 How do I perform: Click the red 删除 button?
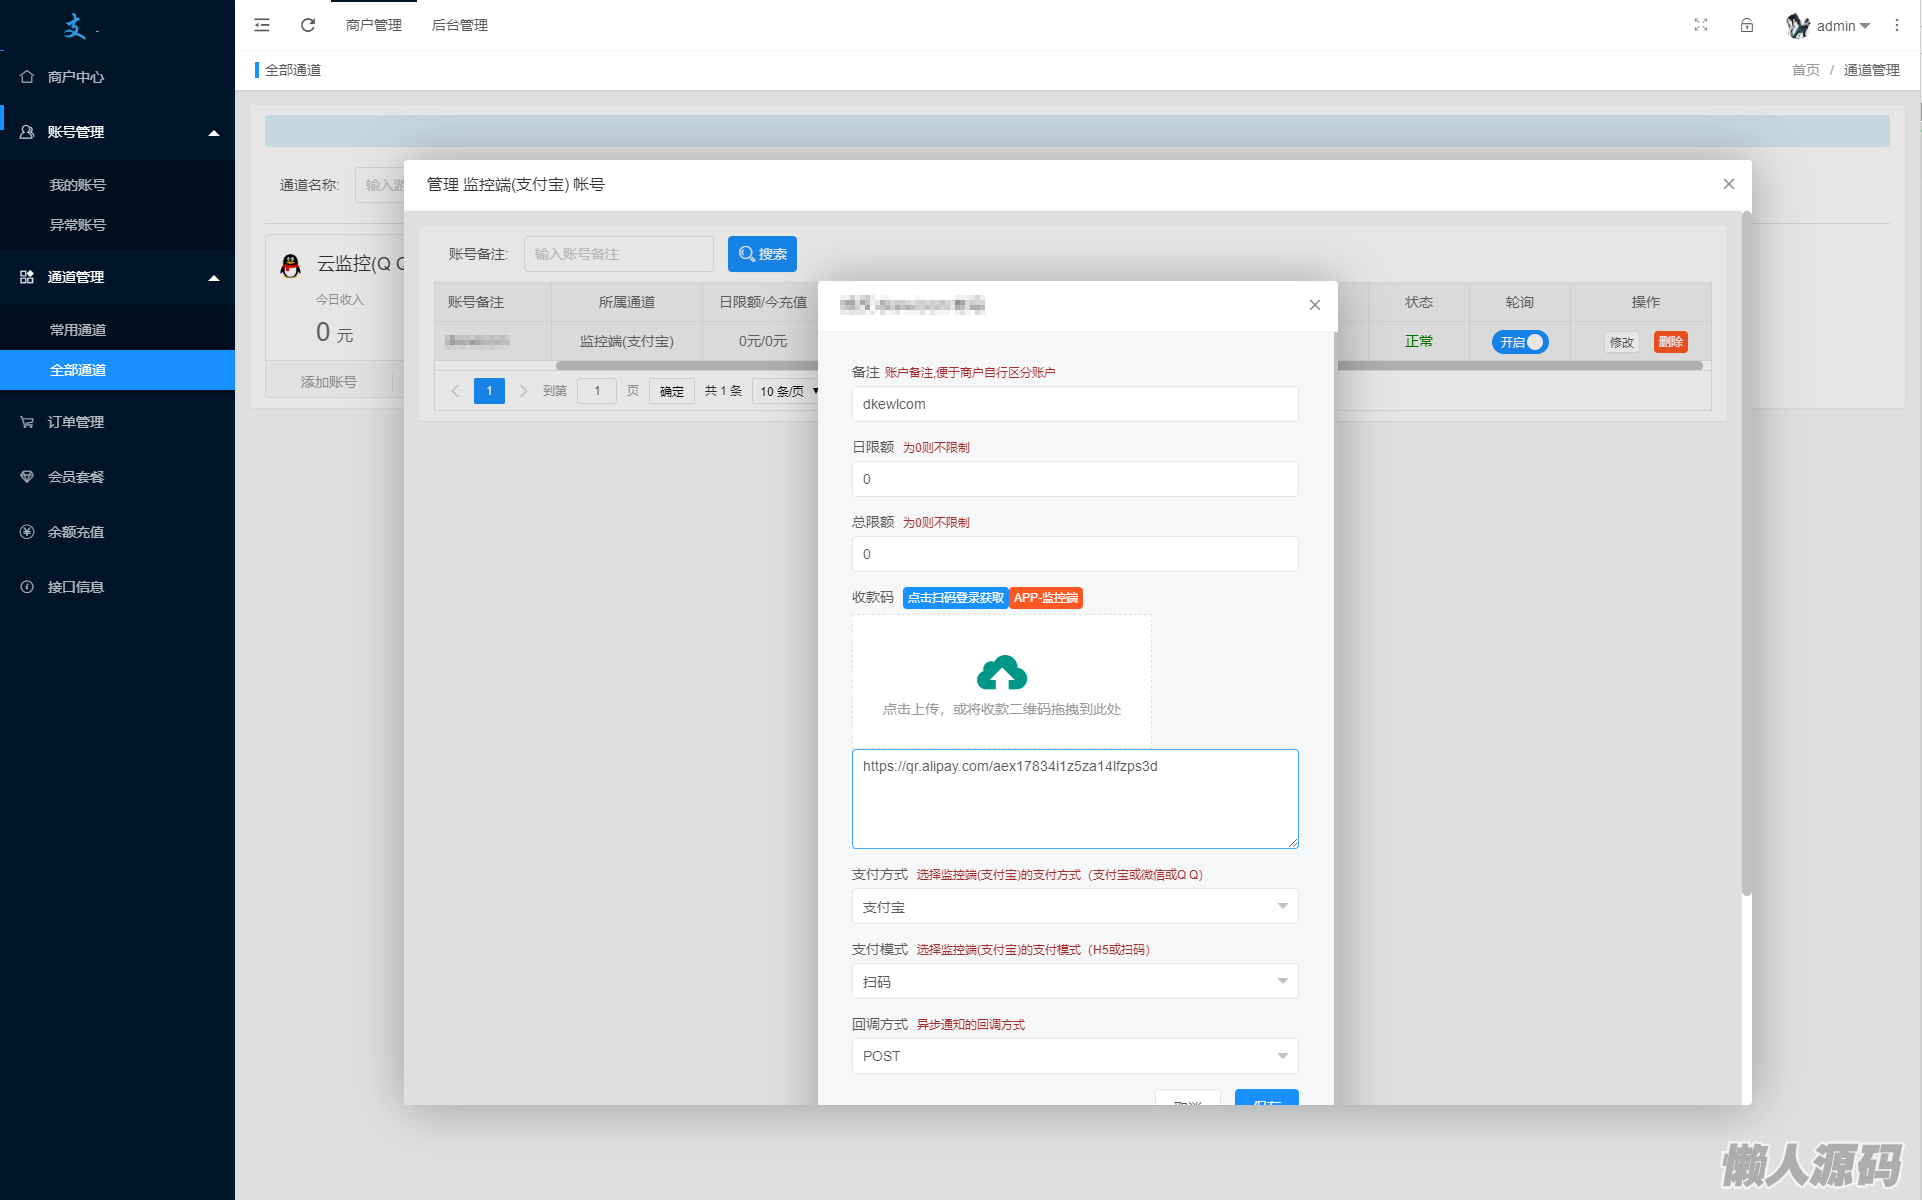1670,342
